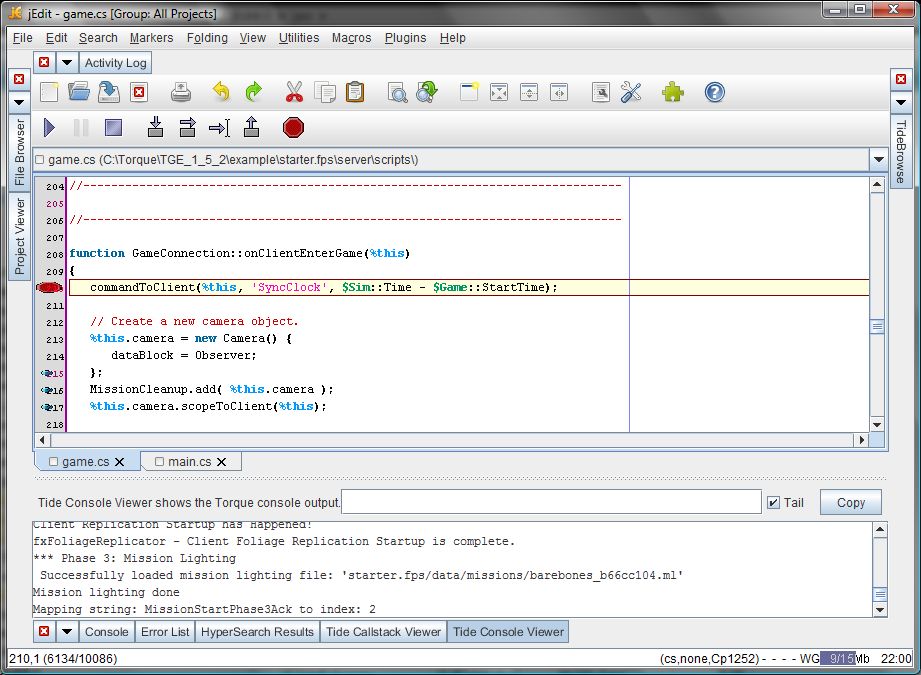Click the Undo arrow icon
This screenshot has height=675, width=921.
(x=221, y=93)
